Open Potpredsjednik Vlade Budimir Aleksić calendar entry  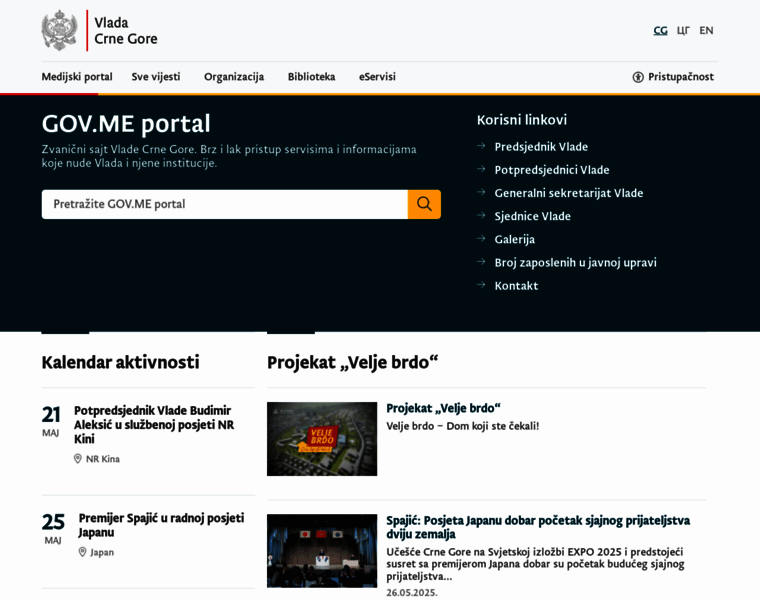(x=154, y=425)
